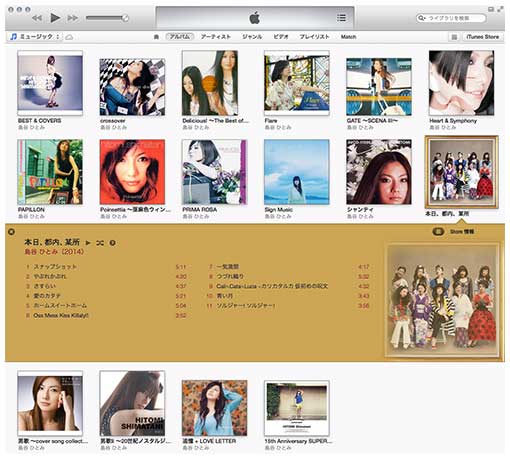Image resolution: width=510 pixels, height=459 pixels.
Task: Close the expanded album panel
Action: click(11, 231)
